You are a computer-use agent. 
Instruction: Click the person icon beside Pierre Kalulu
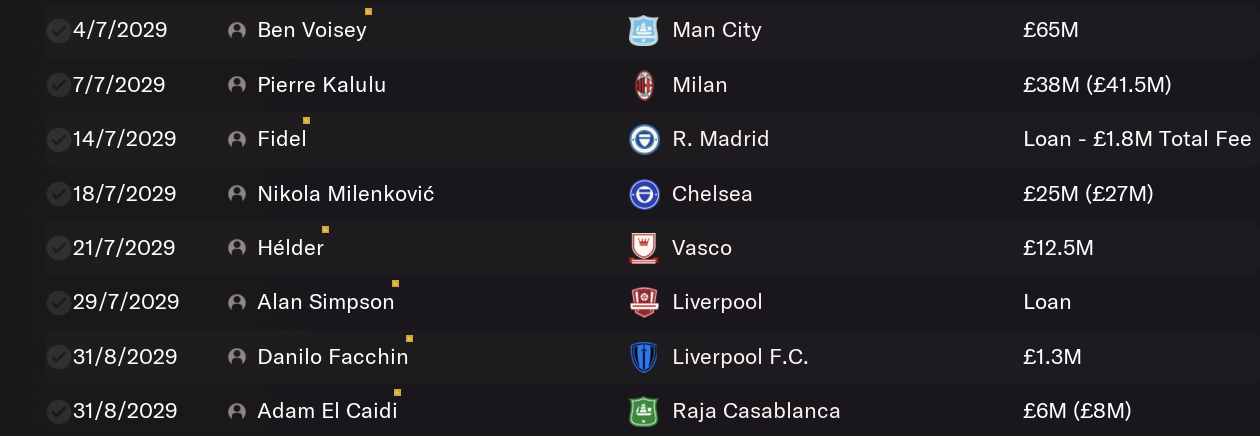pos(237,85)
